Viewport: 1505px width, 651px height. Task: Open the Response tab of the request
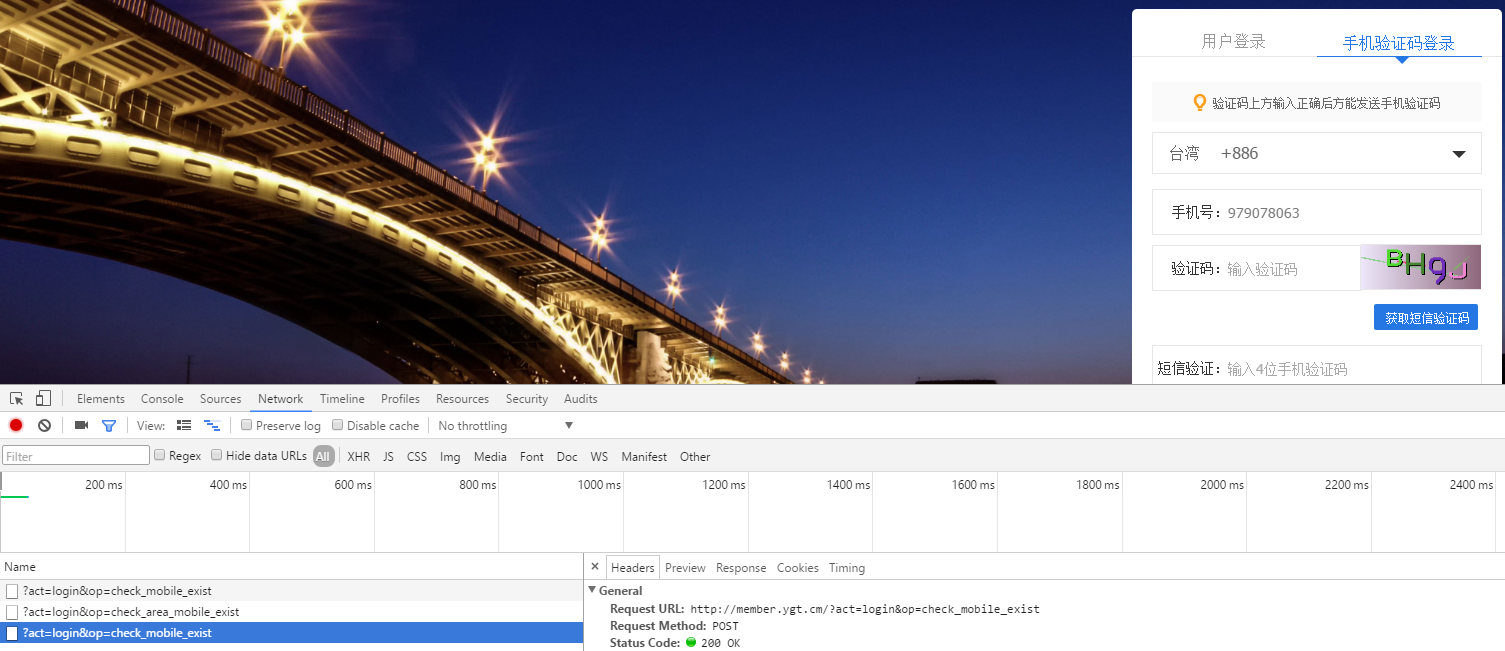coord(741,568)
